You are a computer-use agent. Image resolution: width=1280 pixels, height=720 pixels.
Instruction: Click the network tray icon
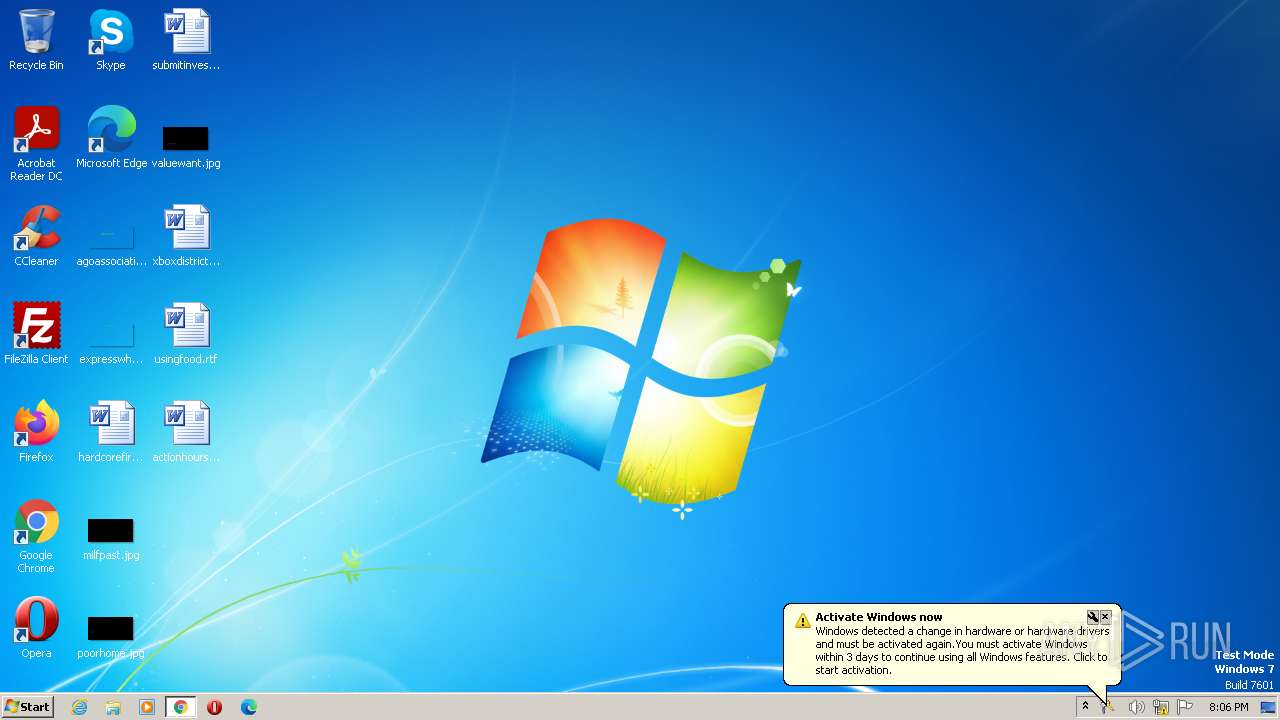(1160, 707)
